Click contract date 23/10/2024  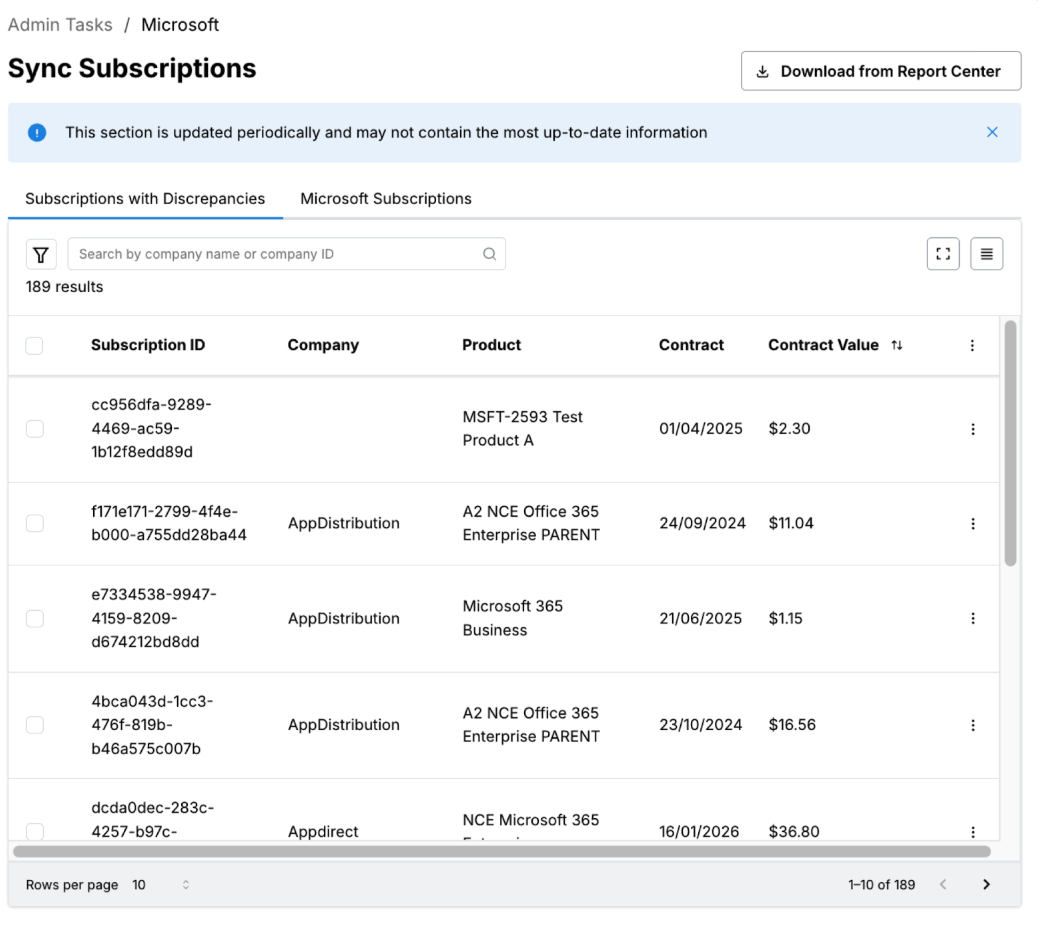[x=700, y=725]
